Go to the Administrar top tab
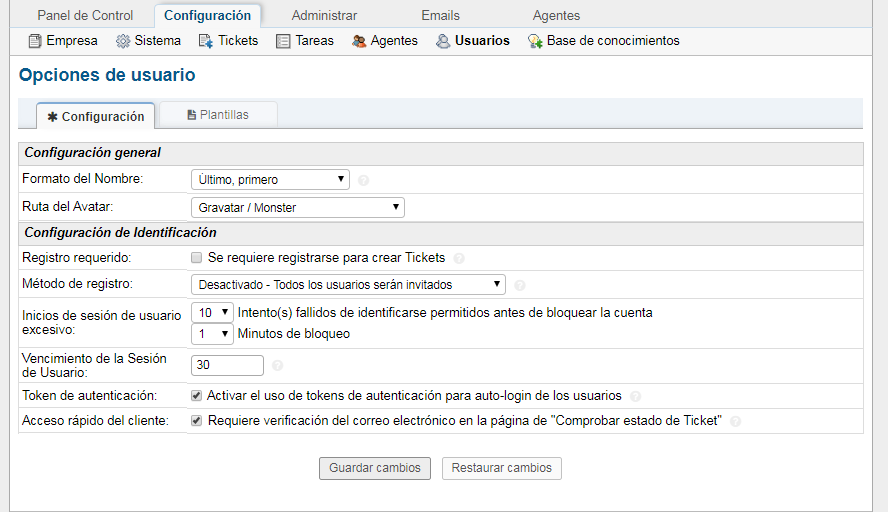The width and height of the screenshot is (888, 512). pos(324,15)
